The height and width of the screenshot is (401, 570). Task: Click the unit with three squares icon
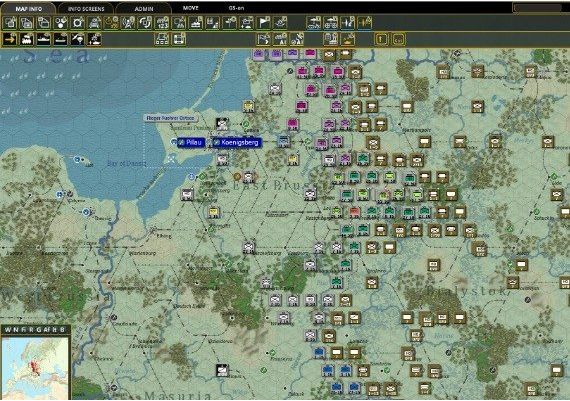[162, 39]
